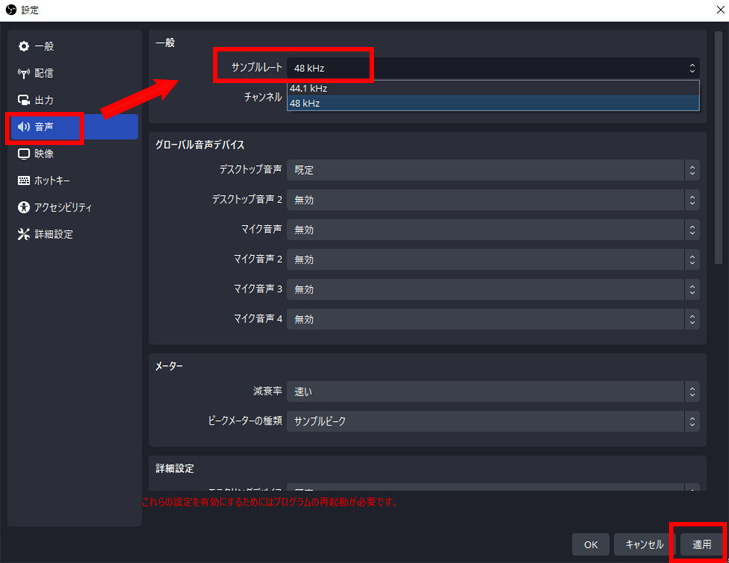Open the 詳細設定 tab label in sidebar
The width and height of the screenshot is (729, 563).
54,234
